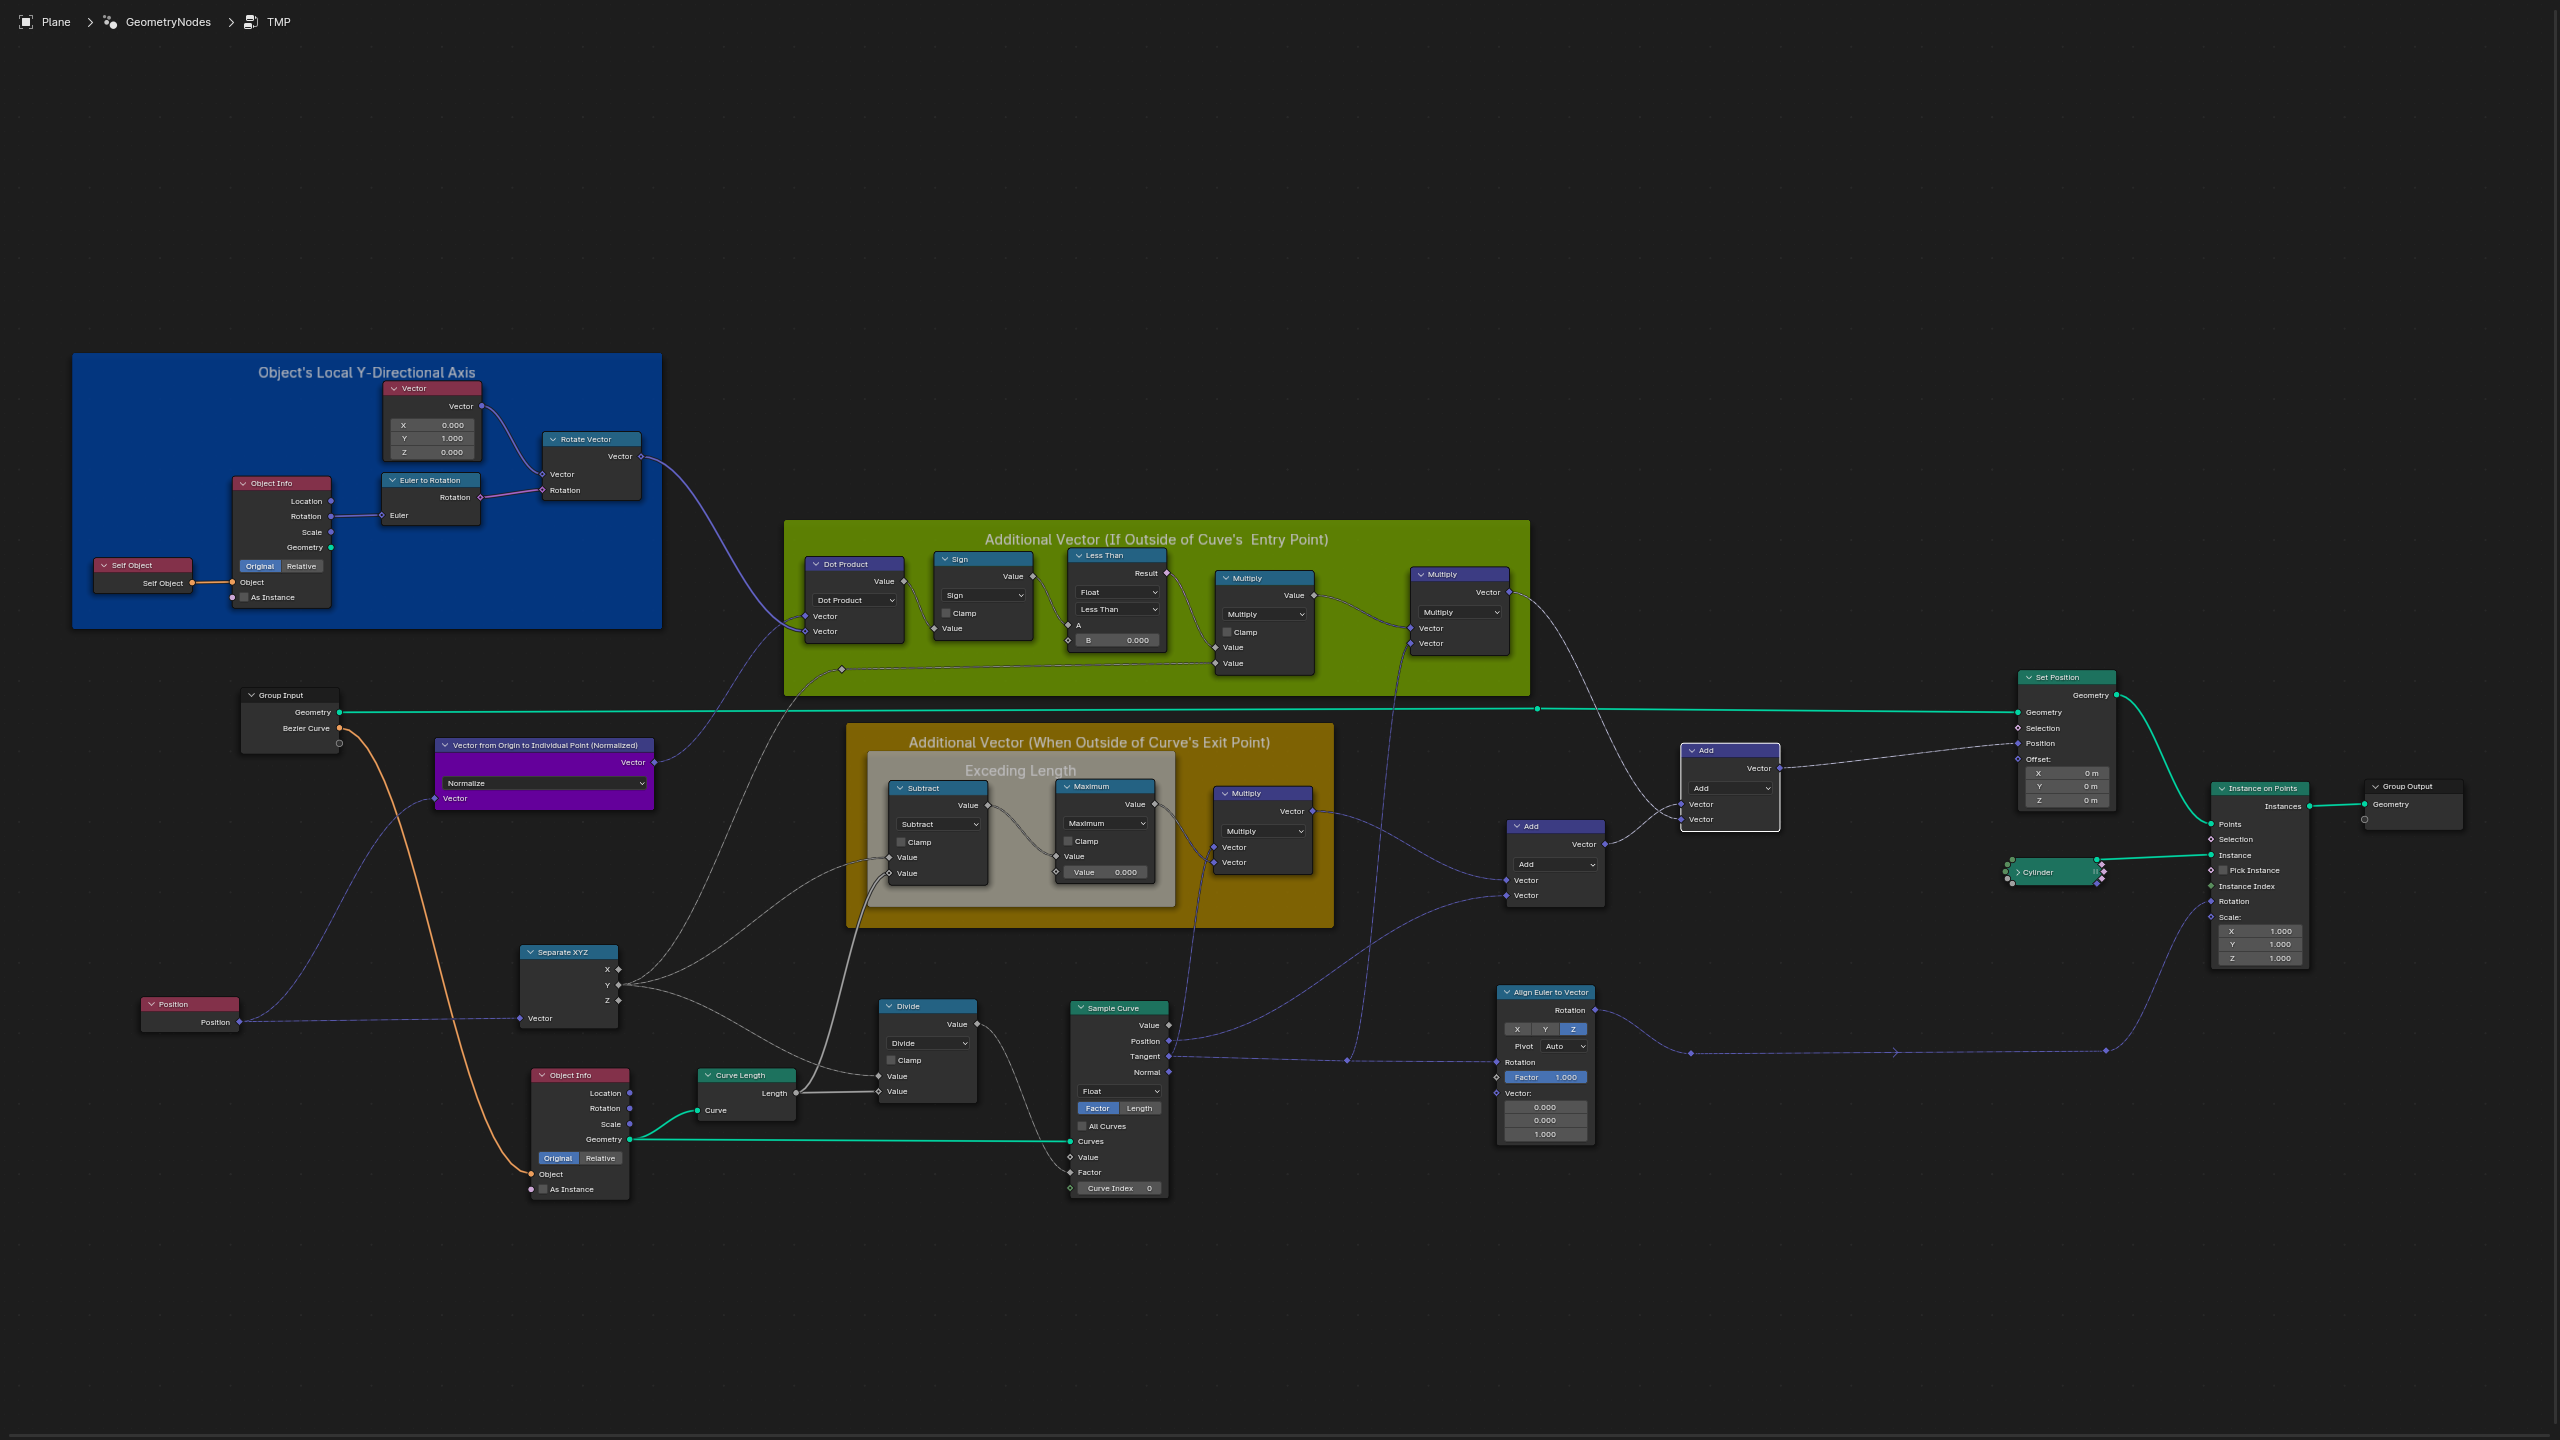Enable Clamp checkbox in Subtract node
2560x1440 pixels.
tap(901, 842)
